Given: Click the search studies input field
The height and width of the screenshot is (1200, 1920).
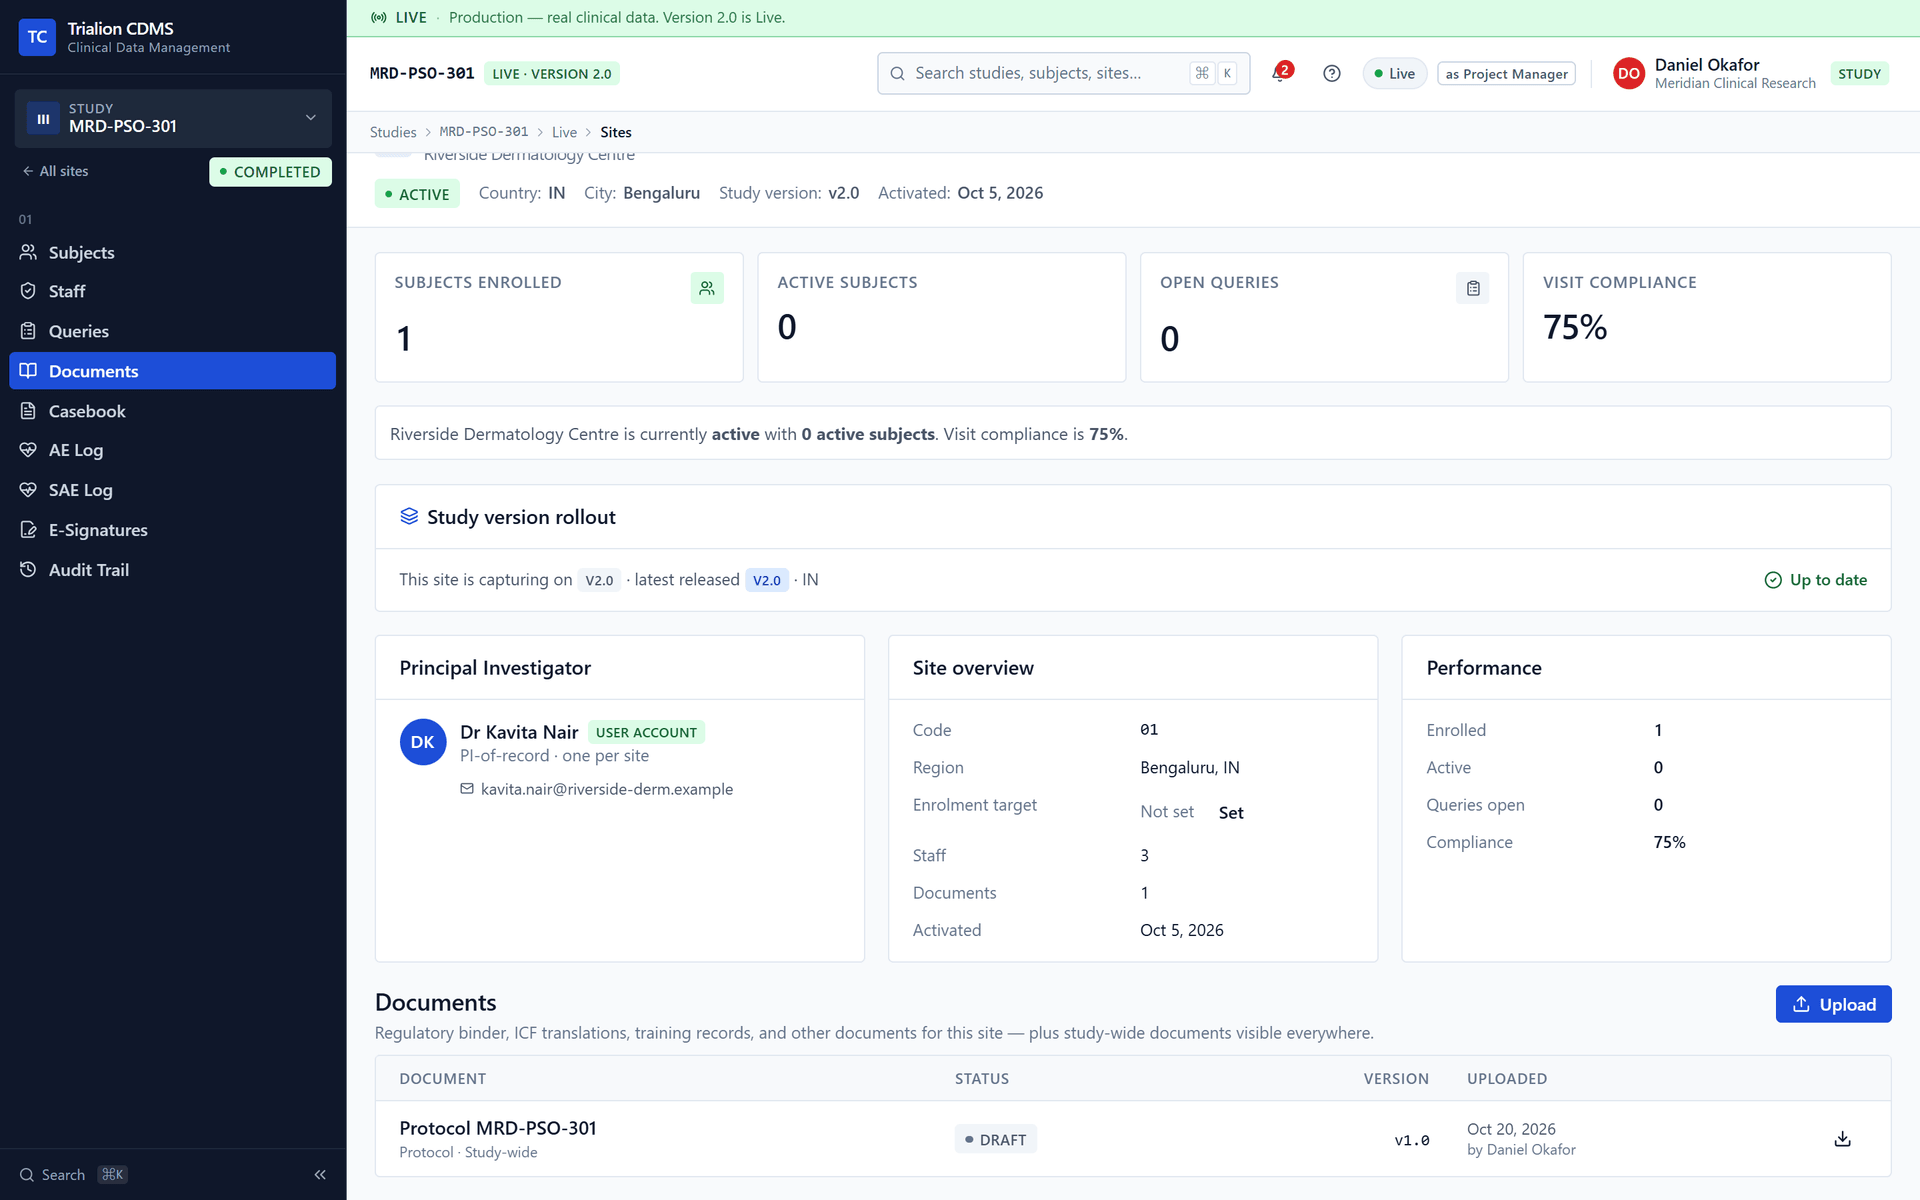Looking at the screenshot, I should tap(1063, 73).
